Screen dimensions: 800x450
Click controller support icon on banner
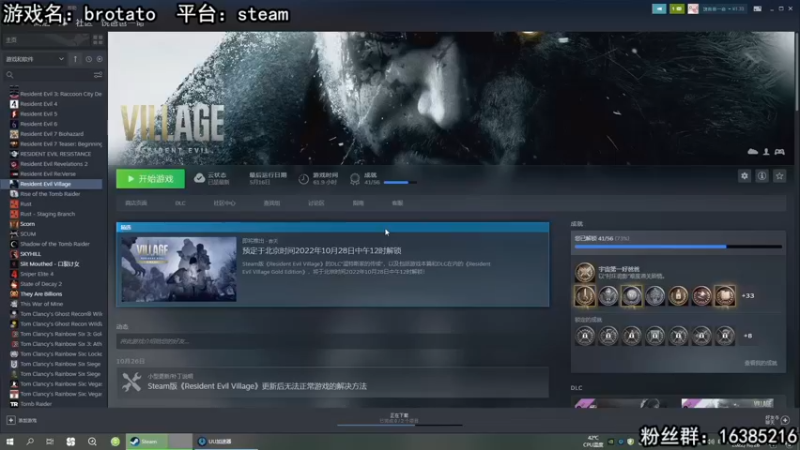coord(780,152)
